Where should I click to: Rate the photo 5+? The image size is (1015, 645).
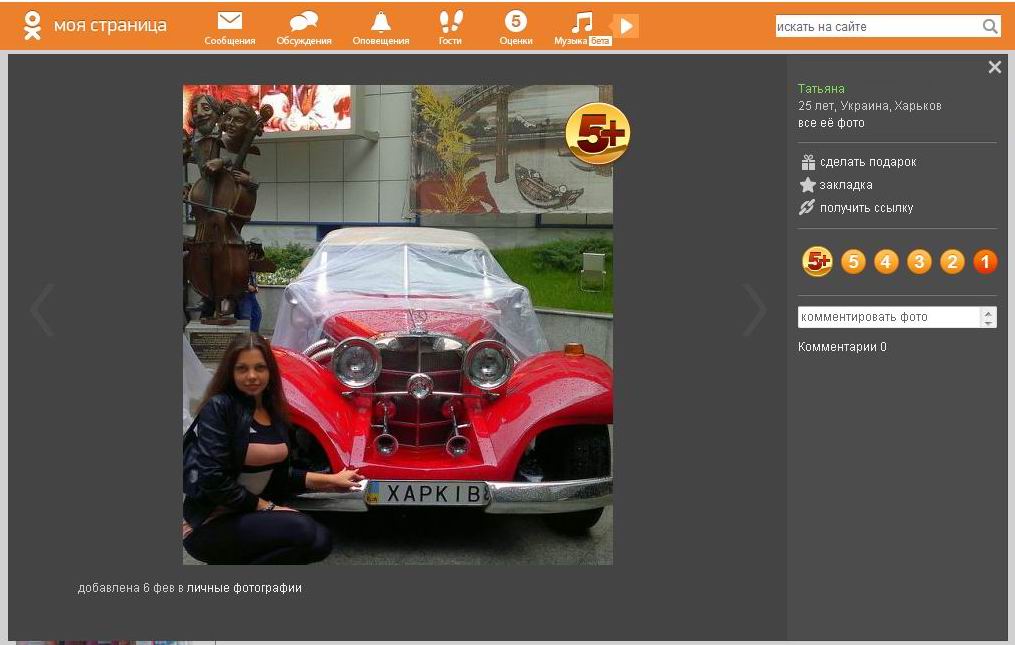[818, 262]
